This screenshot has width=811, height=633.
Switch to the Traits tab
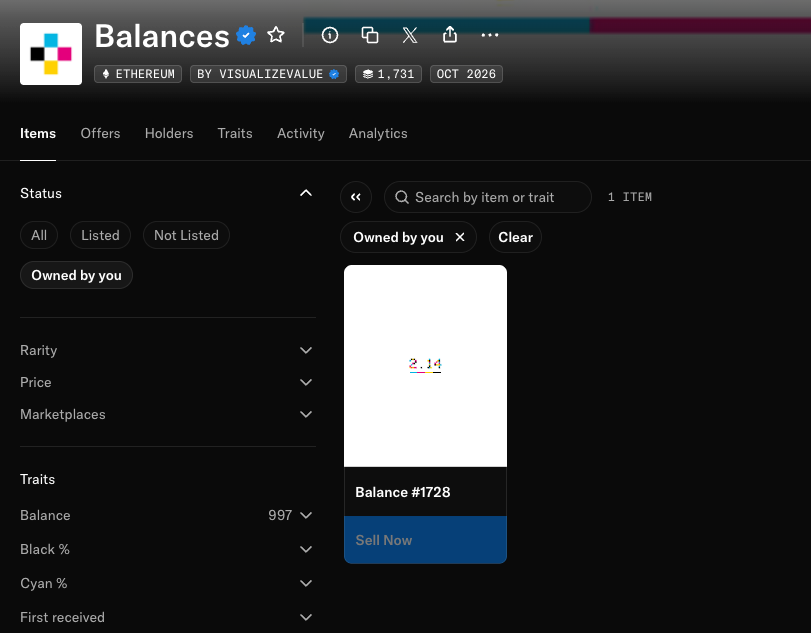(235, 133)
